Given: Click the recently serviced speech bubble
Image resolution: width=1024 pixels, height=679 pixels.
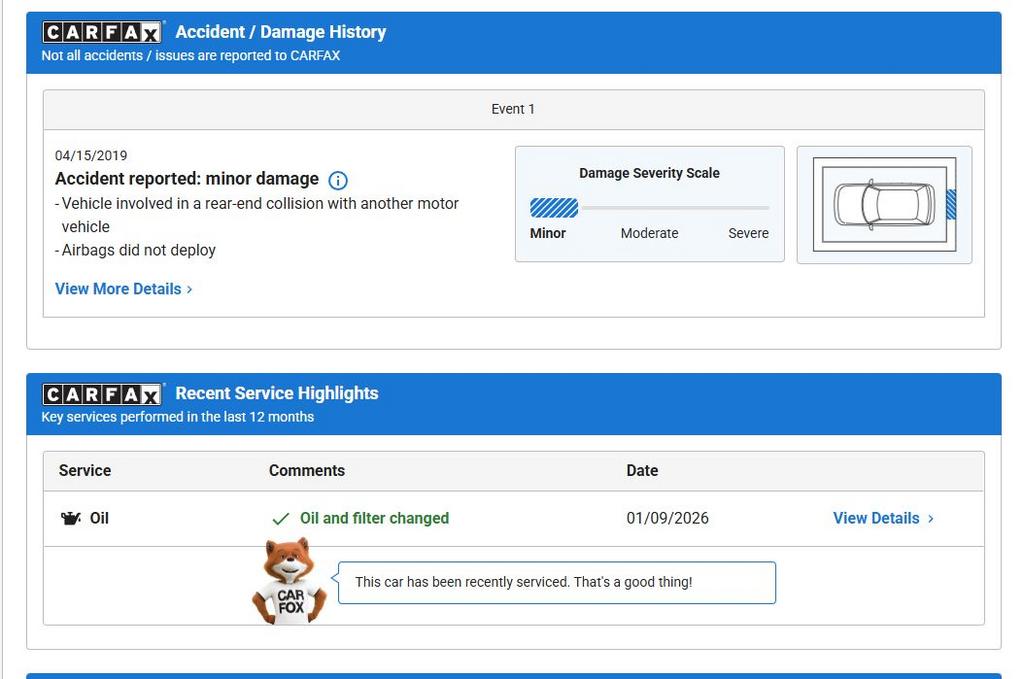Looking at the screenshot, I should tap(556, 582).
